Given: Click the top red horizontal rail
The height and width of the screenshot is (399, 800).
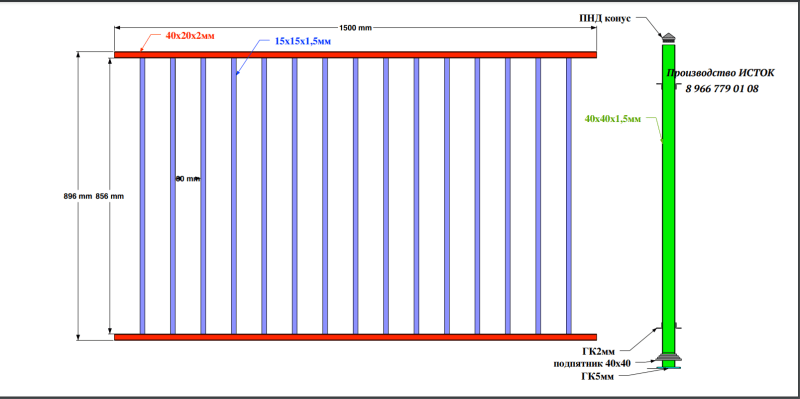Looking at the screenshot, I should (355, 55).
